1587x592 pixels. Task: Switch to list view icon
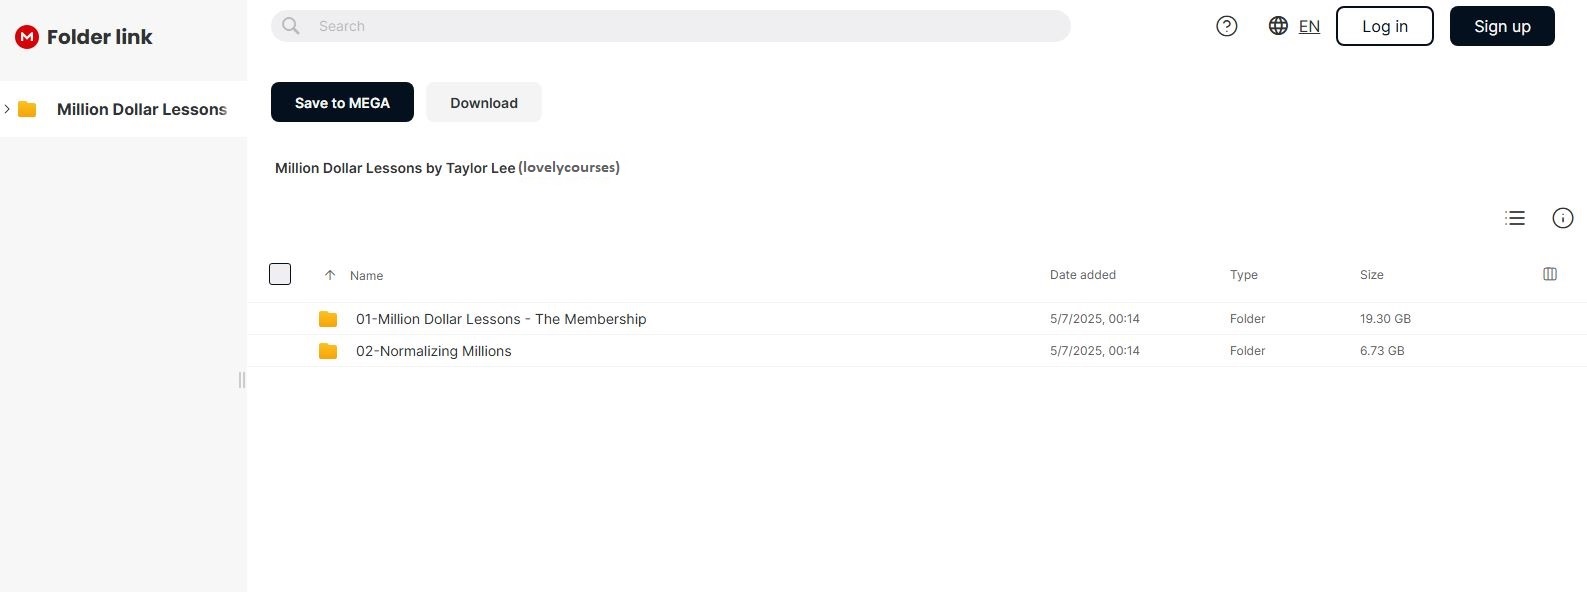pos(1515,218)
